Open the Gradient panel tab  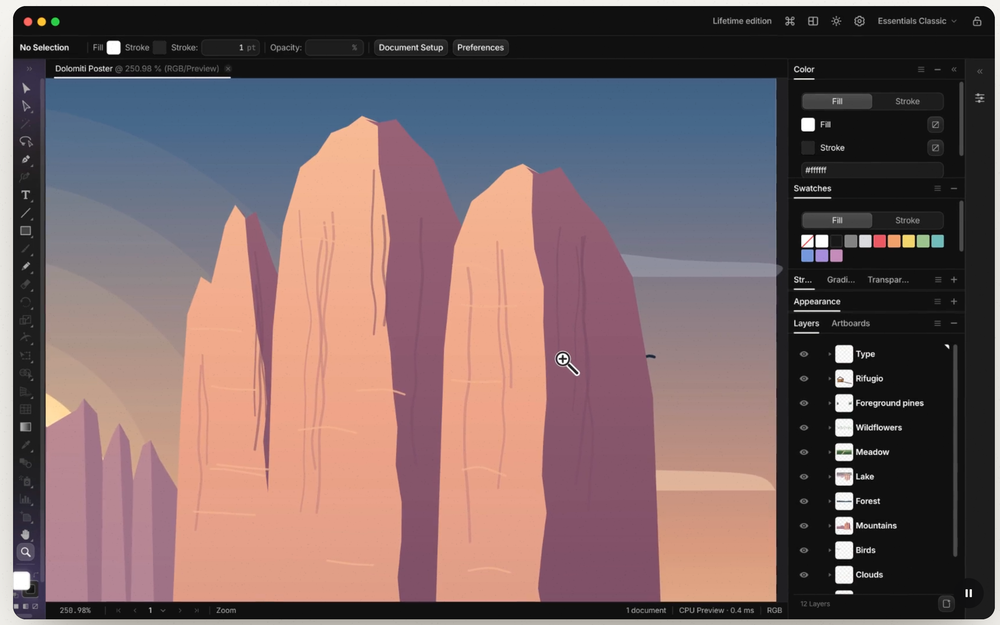click(x=841, y=280)
